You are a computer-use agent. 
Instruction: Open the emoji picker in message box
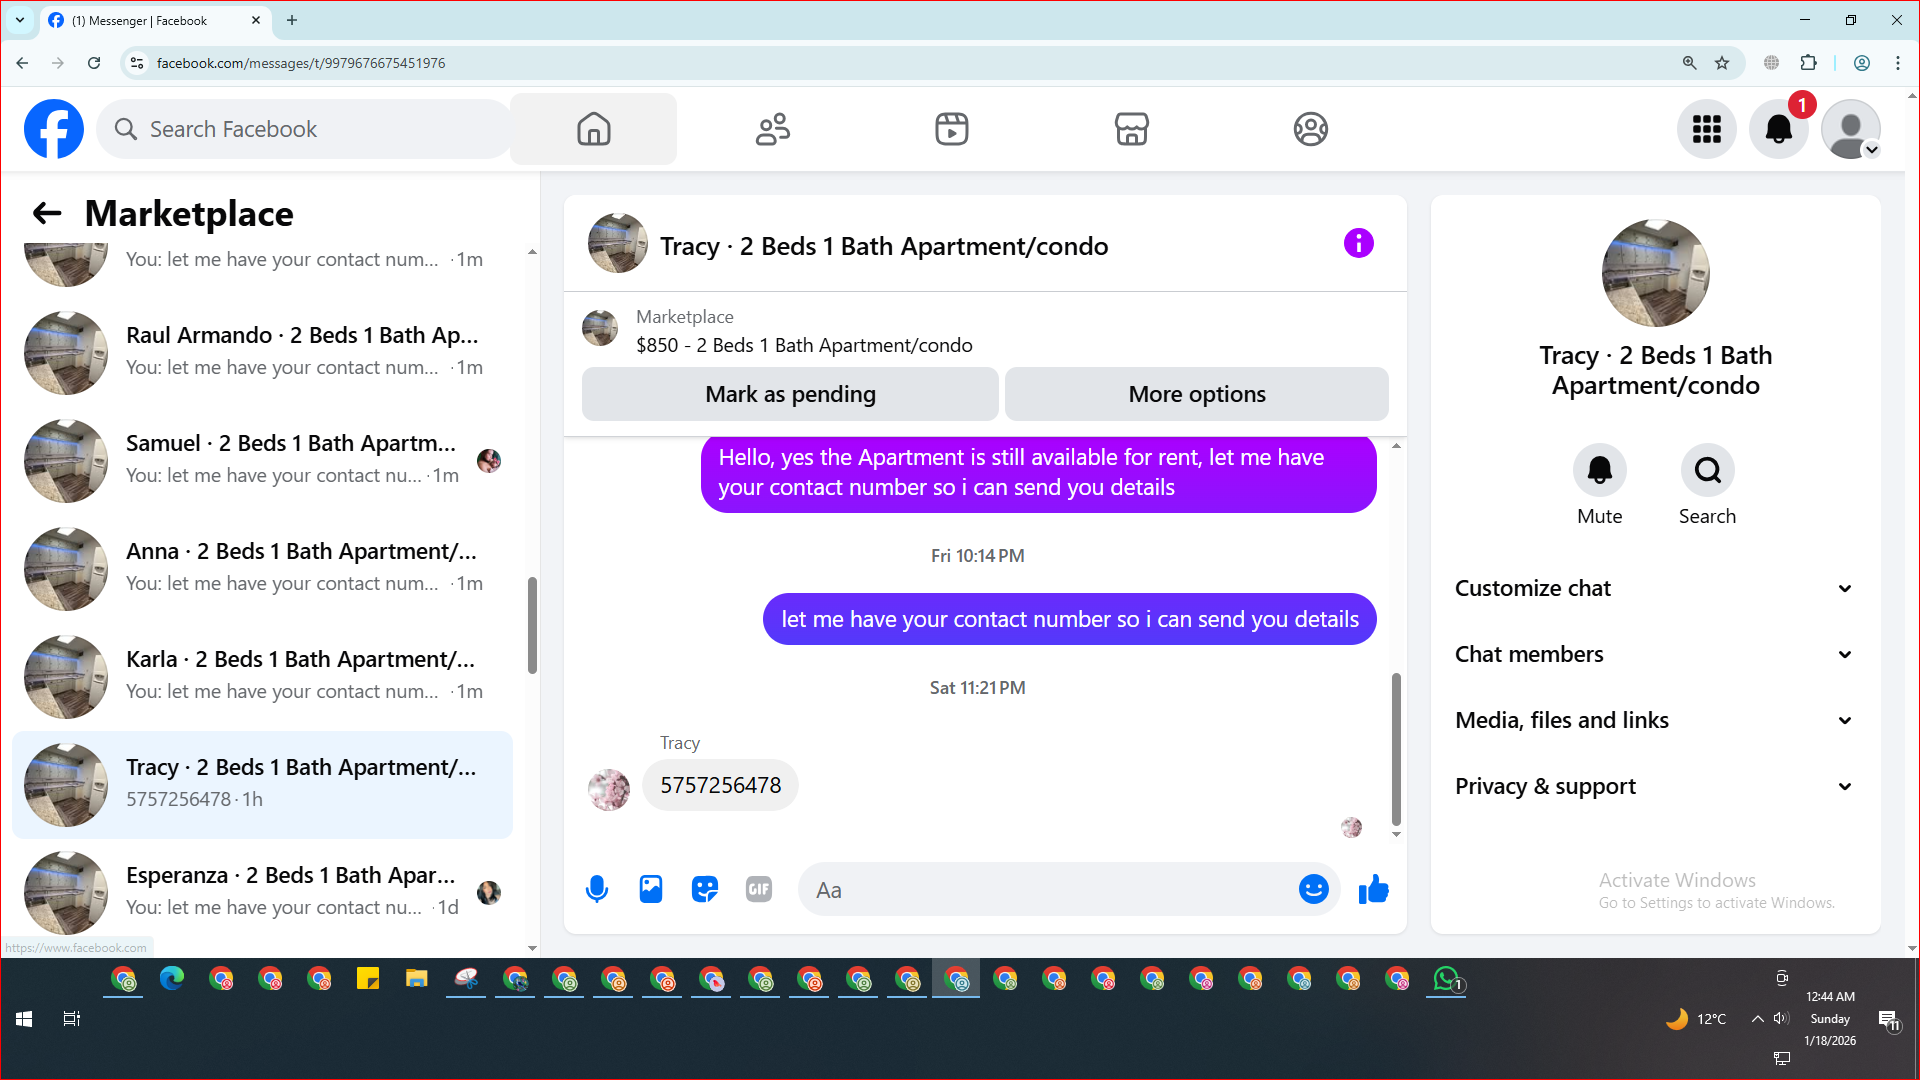click(x=1313, y=889)
